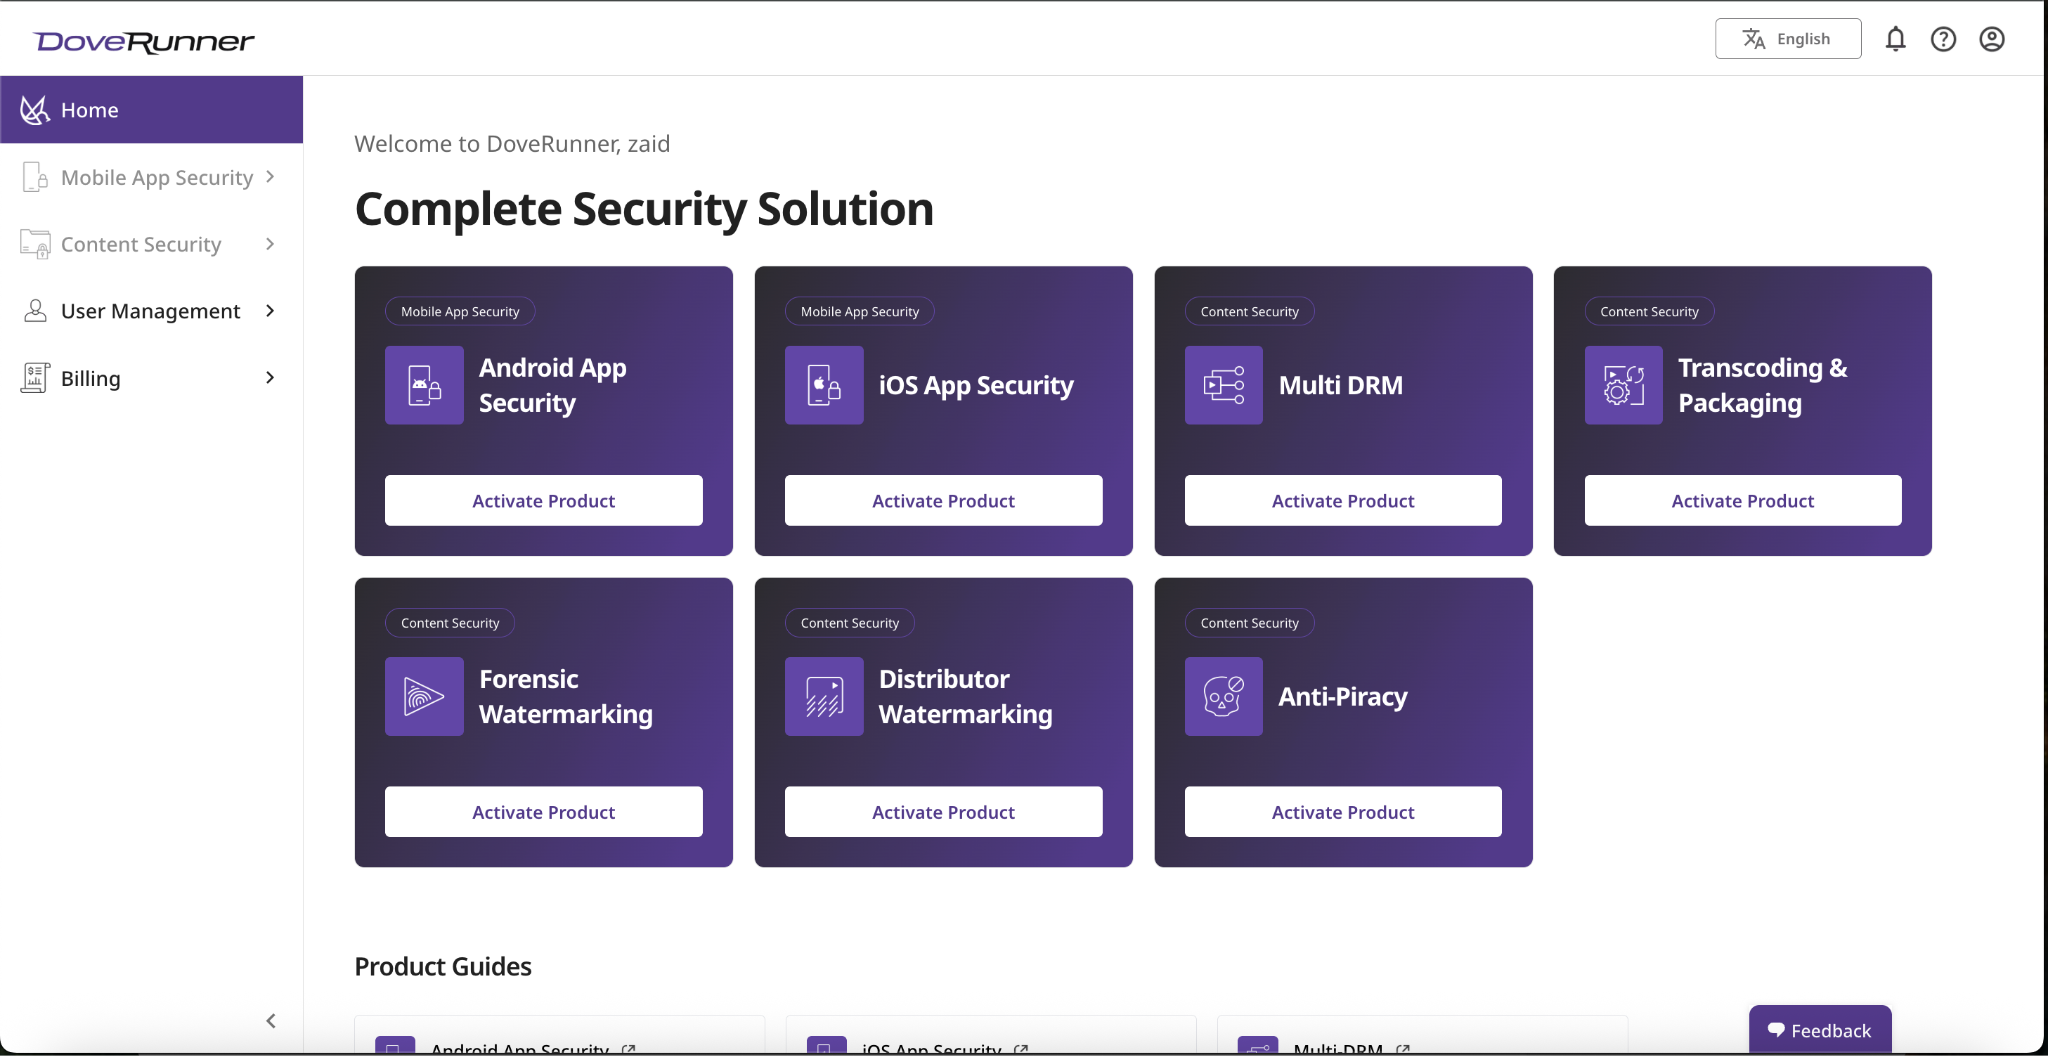The image size is (2048, 1056).
Task: Click the Mobile App Security sidebar icon
Action: click(x=35, y=177)
